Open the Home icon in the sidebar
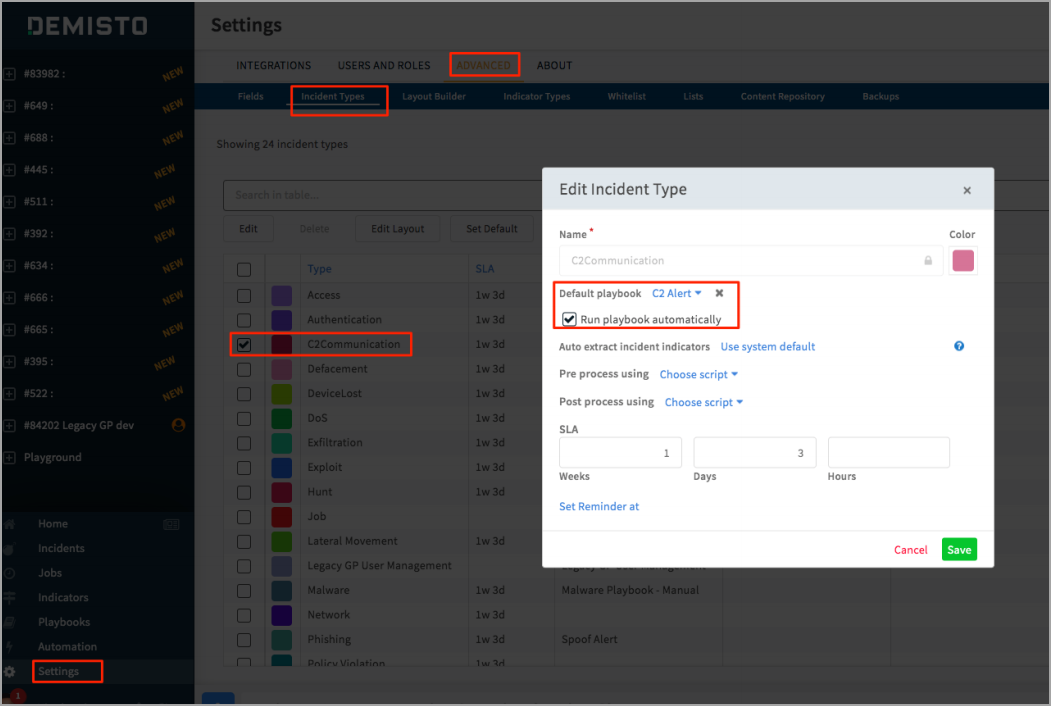This screenshot has height=706, width=1051. click(9, 523)
